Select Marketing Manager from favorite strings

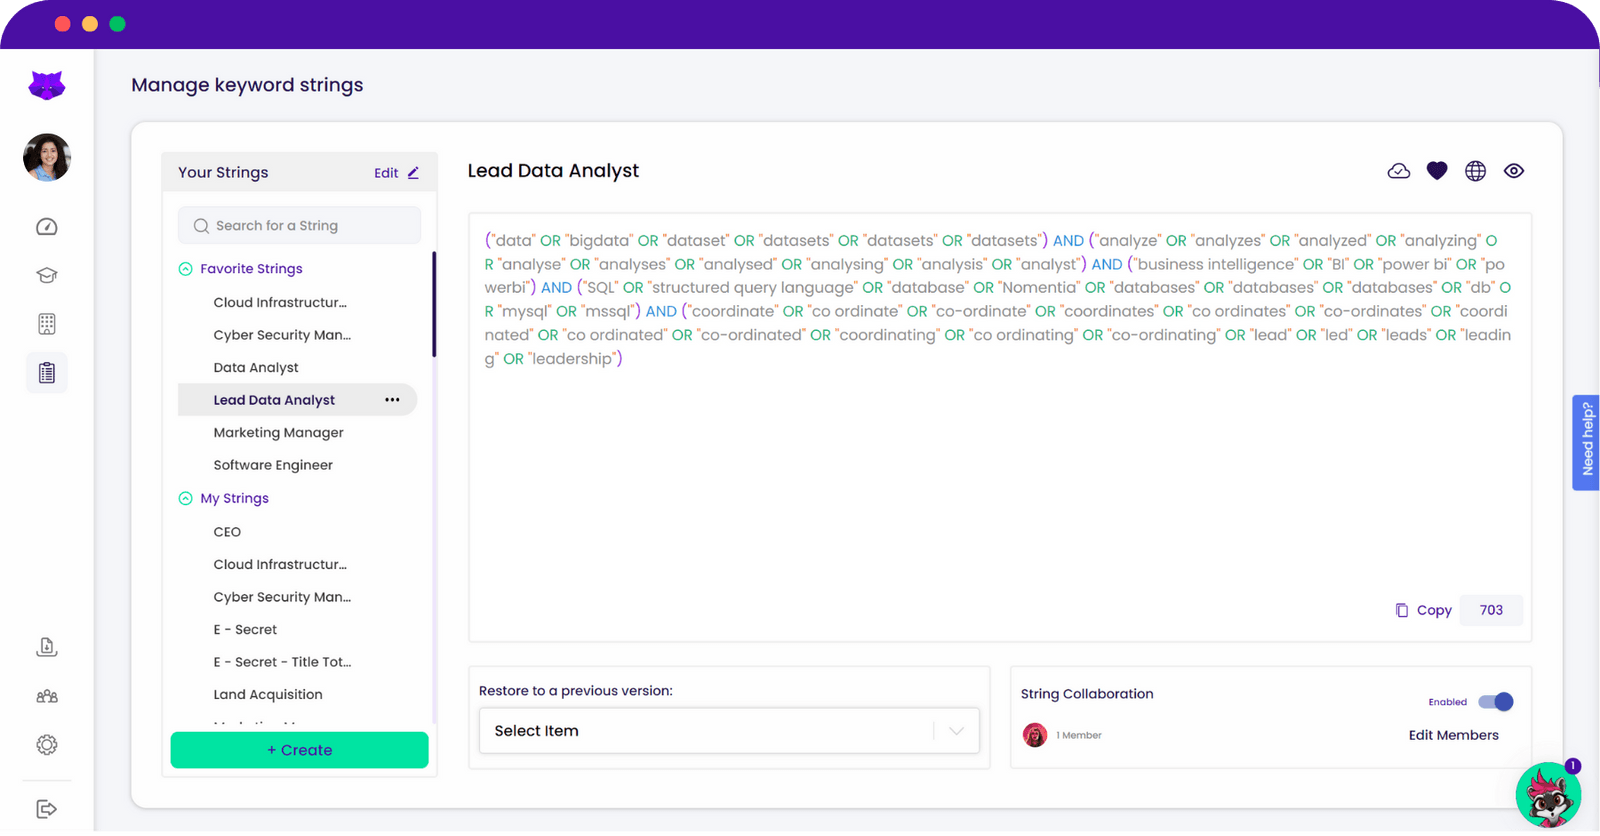(x=278, y=433)
